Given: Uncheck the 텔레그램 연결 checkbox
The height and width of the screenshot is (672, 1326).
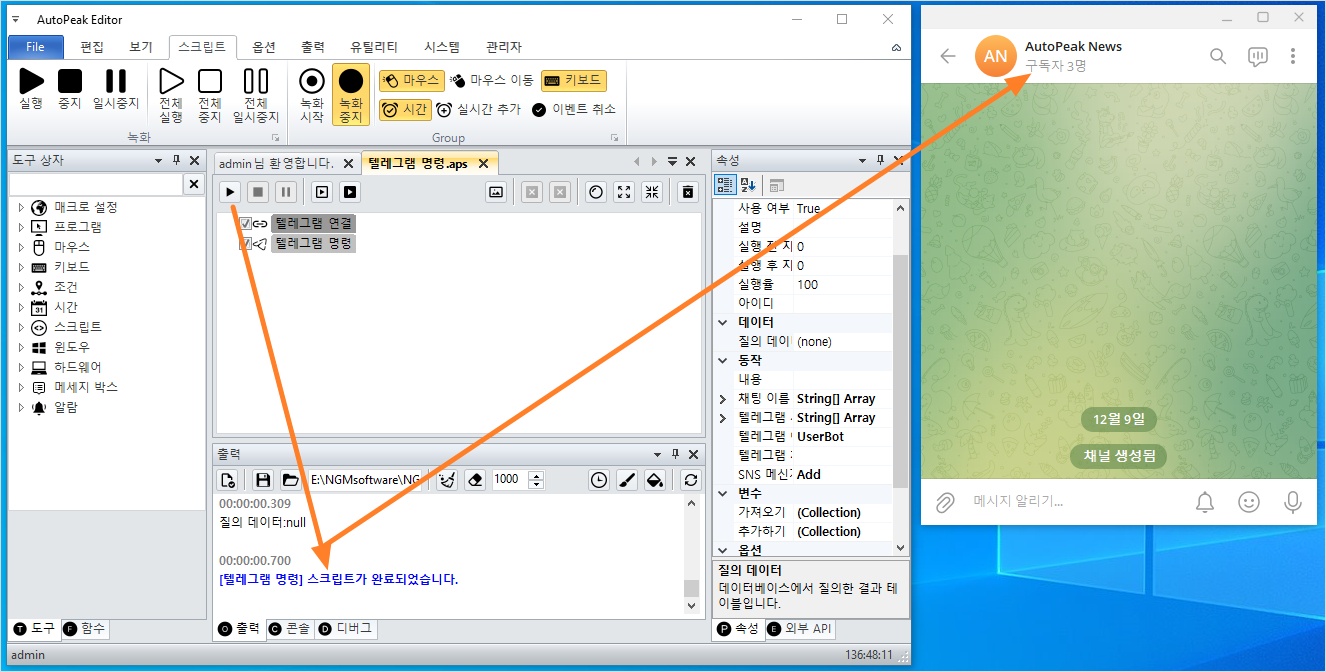Looking at the screenshot, I should (245, 223).
